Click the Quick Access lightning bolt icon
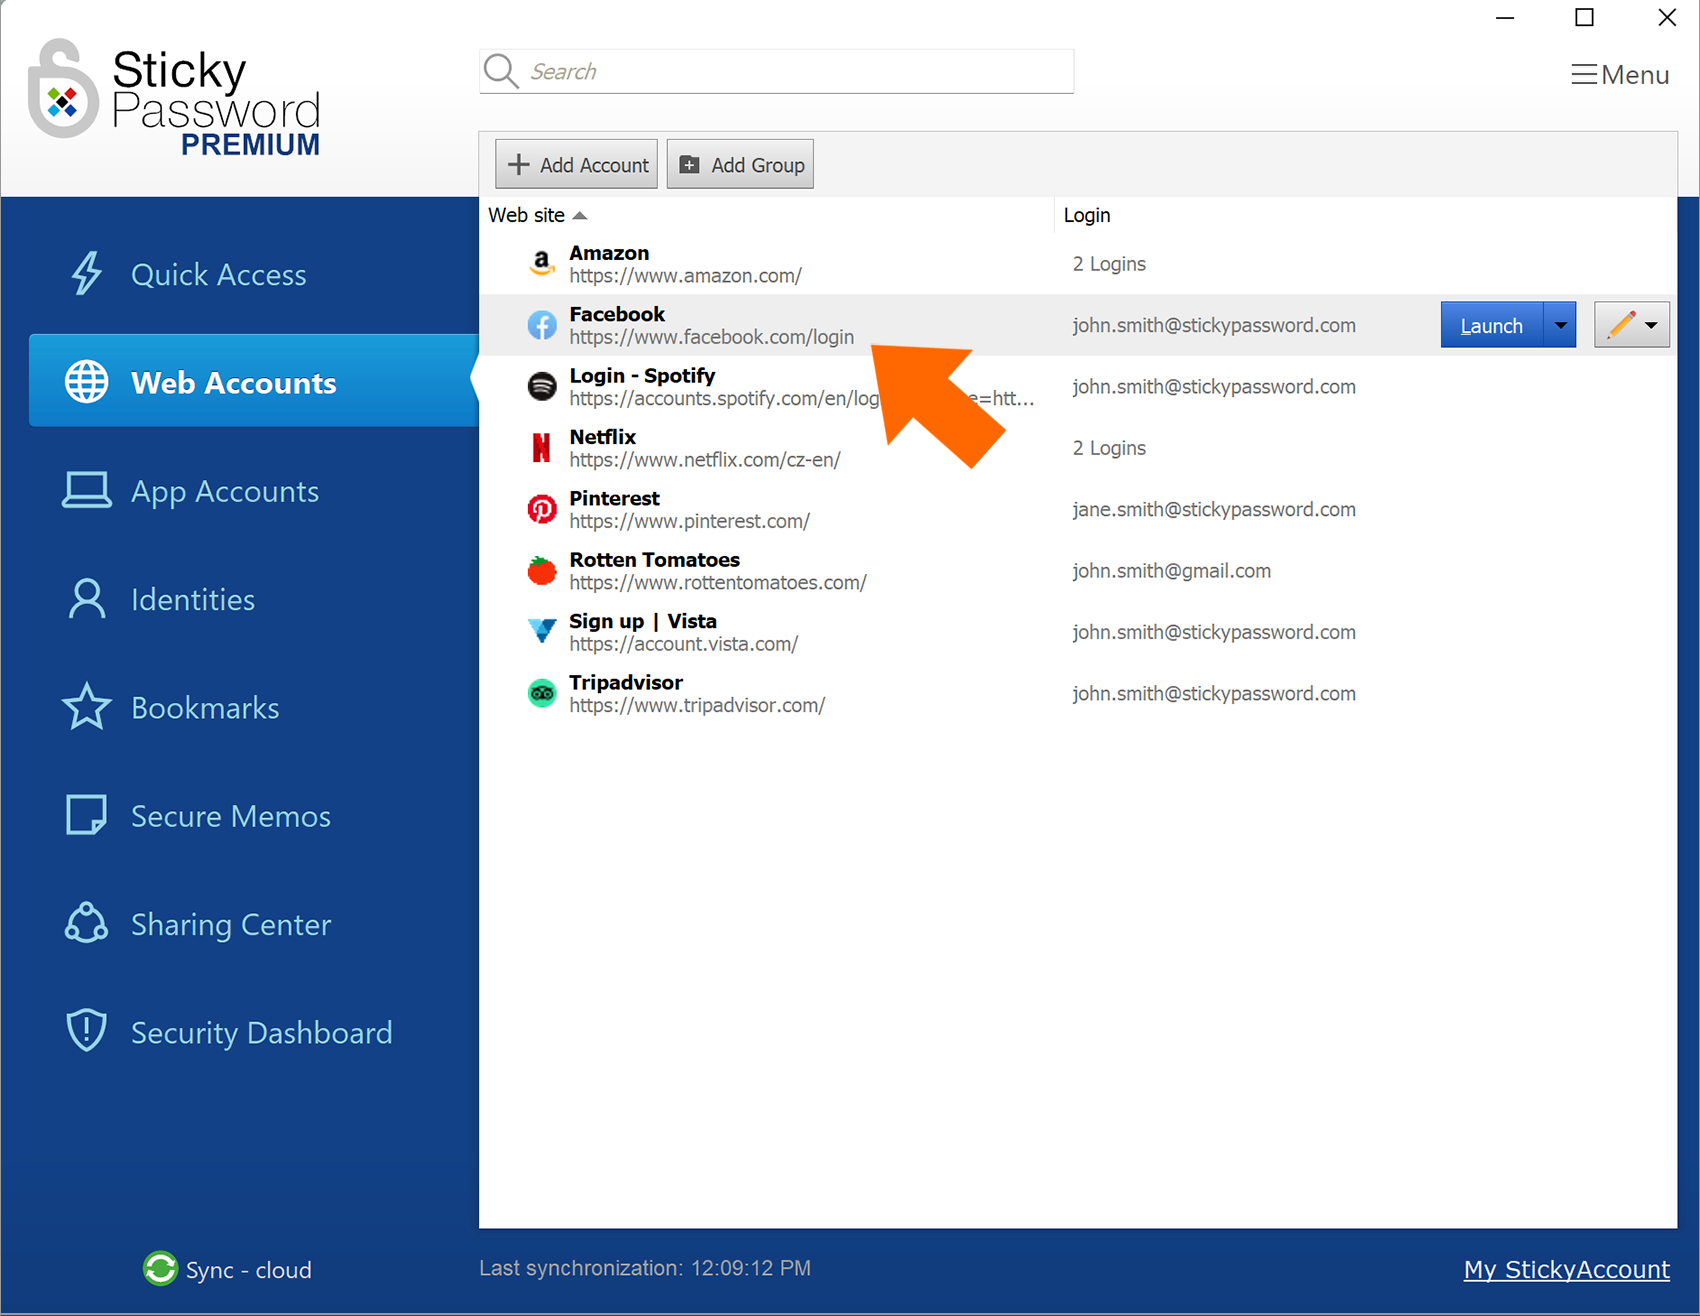 [87, 273]
